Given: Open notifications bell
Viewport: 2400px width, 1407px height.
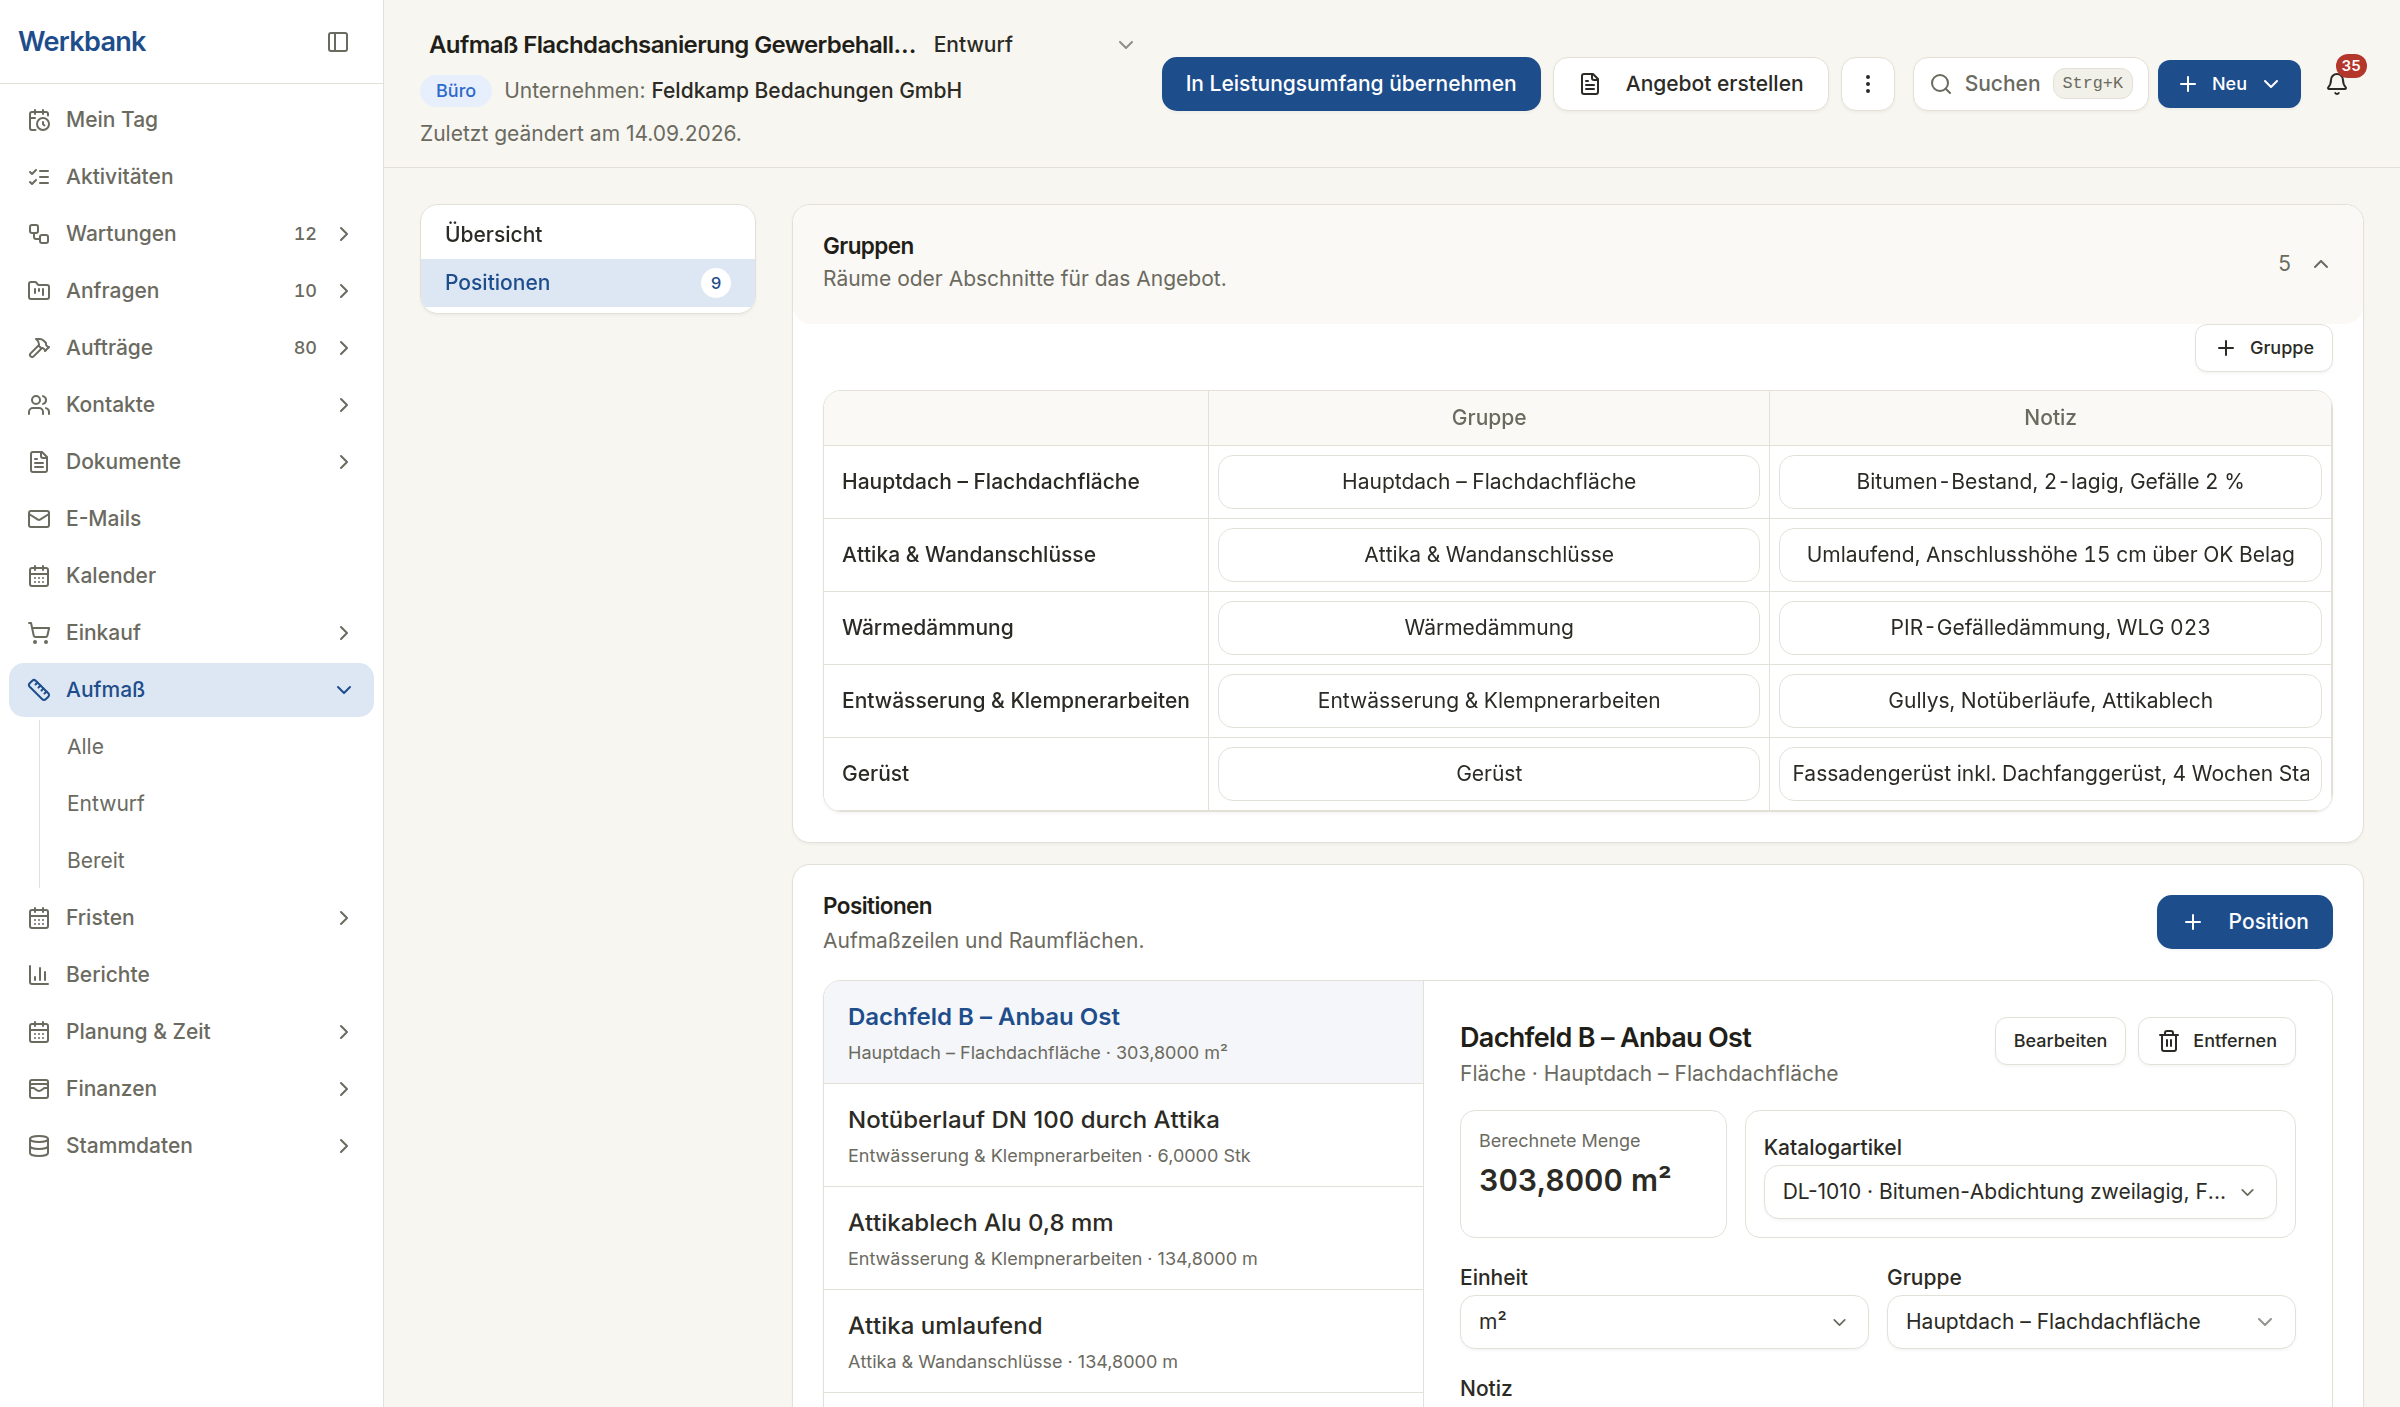Looking at the screenshot, I should pyautogui.click(x=2337, y=84).
